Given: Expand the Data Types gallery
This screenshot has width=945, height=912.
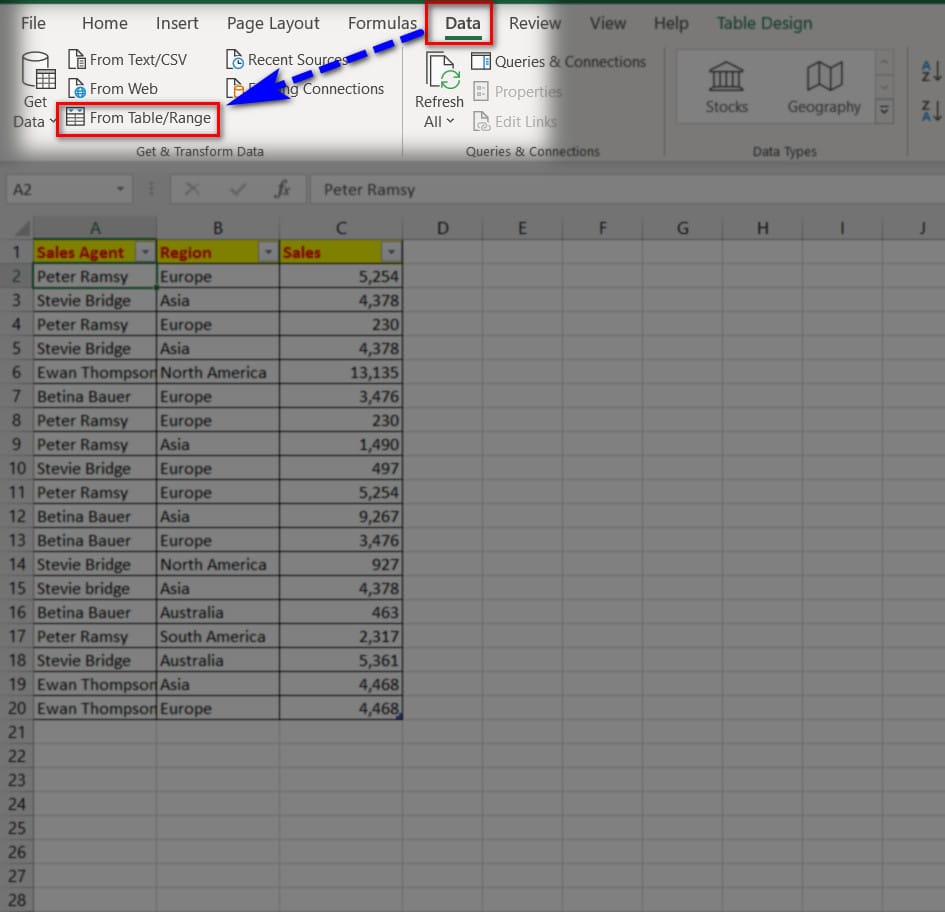Looking at the screenshot, I should 884,111.
